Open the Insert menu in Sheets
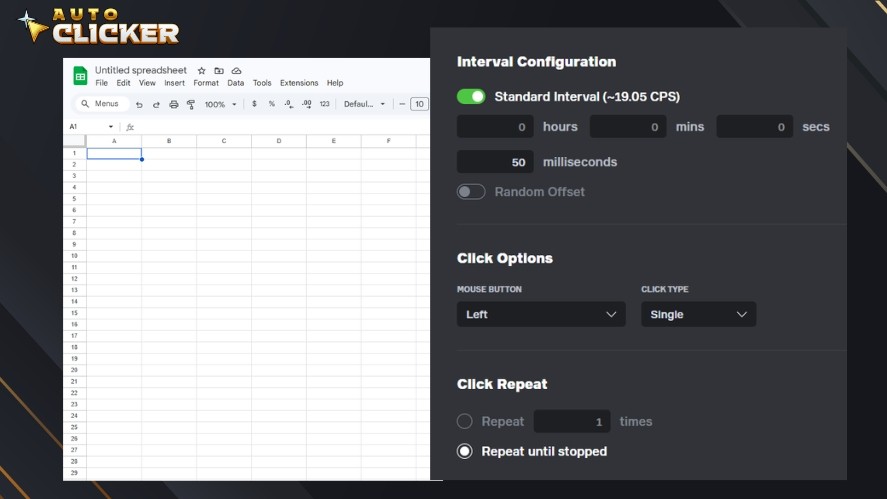The width and height of the screenshot is (887, 499). 174,83
